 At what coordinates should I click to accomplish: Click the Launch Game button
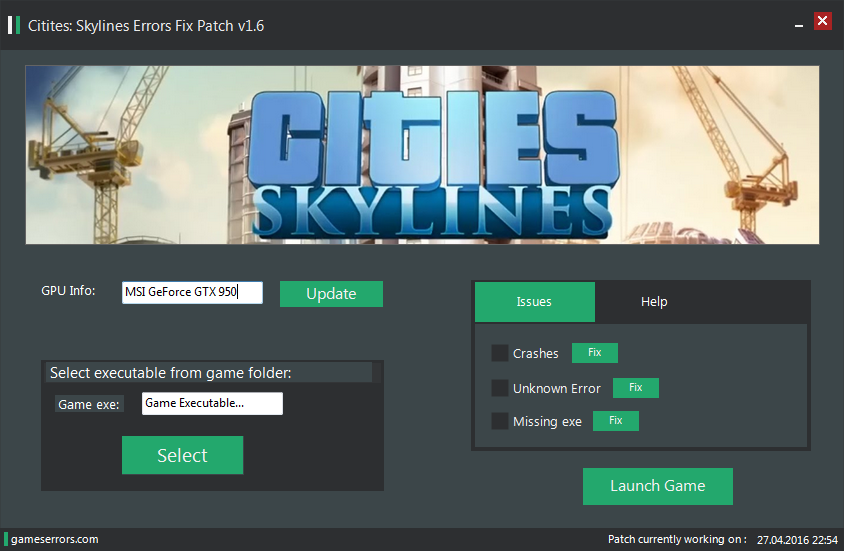pyautogui.click(x=657, y=486)
